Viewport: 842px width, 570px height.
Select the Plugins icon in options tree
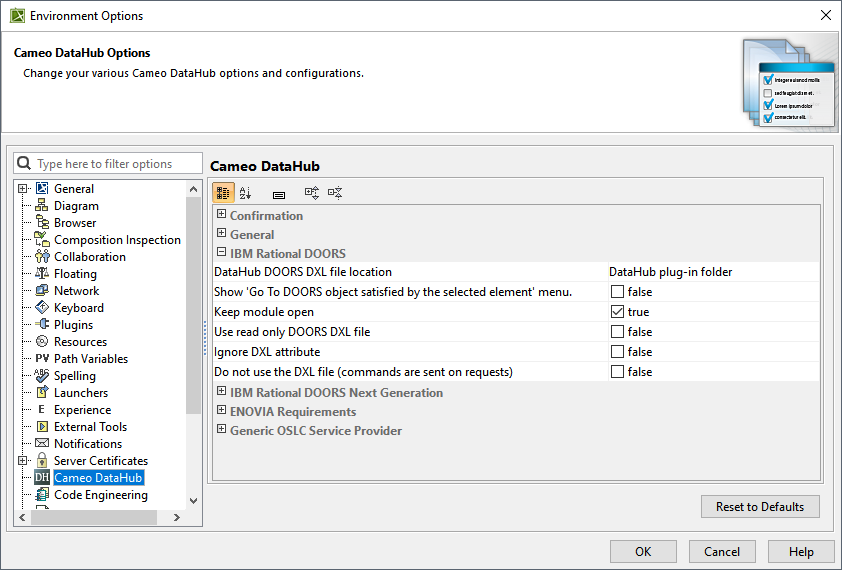pyautogui.click(x=42, y=325)
